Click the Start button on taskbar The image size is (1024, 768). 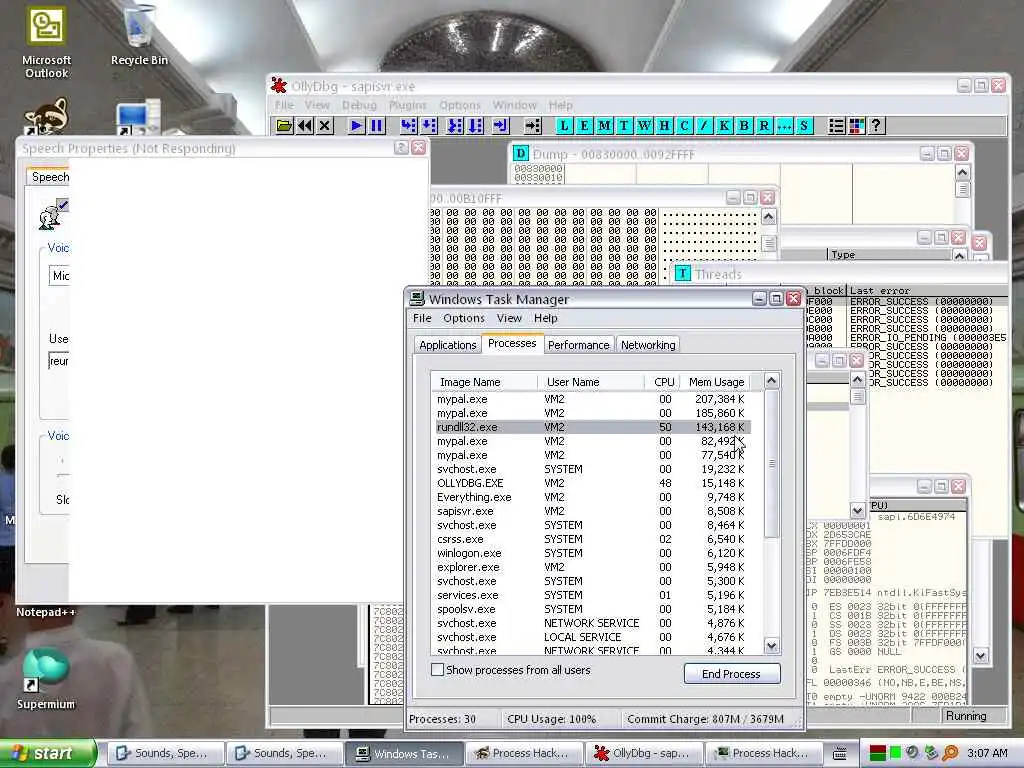coord(48,754)
